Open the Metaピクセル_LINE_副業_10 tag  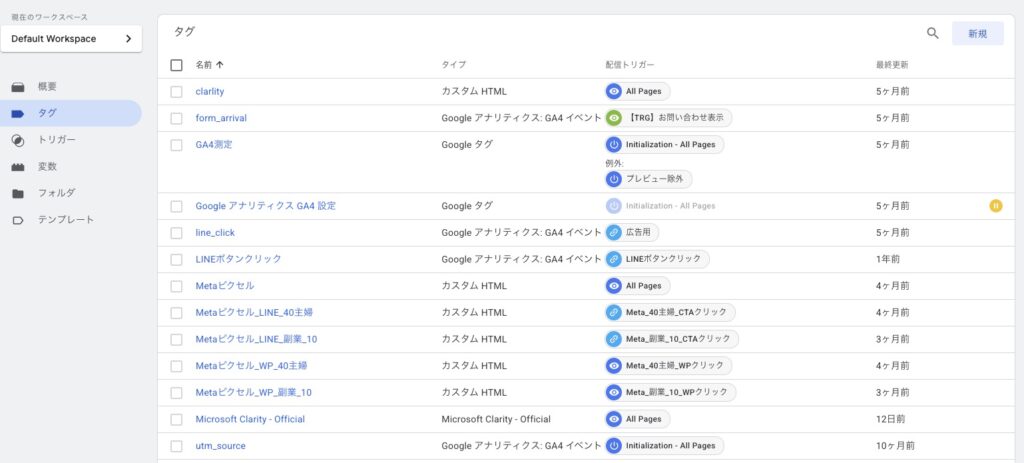(x=256, y=339)
